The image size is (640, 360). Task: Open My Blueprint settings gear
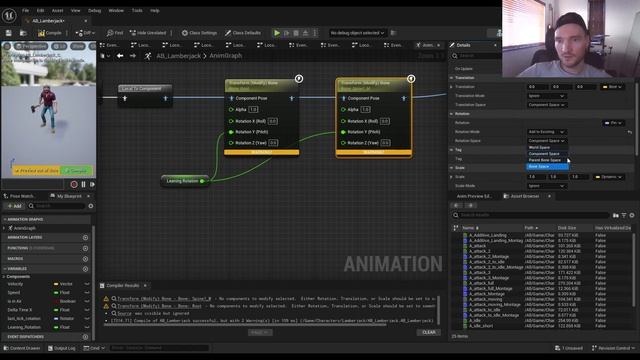(91, 206)
